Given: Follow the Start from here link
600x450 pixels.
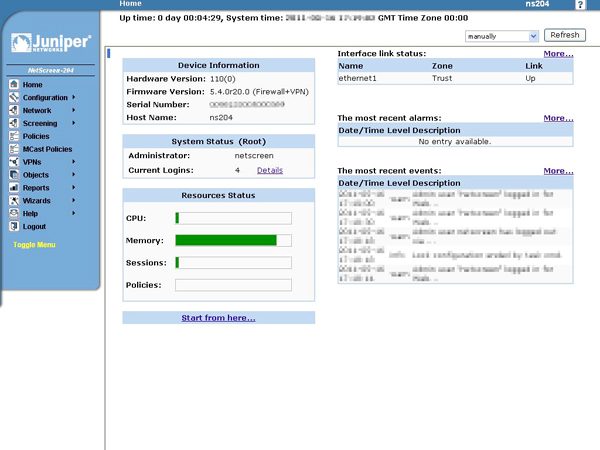Looking at the screenshot, I should 218,318.
